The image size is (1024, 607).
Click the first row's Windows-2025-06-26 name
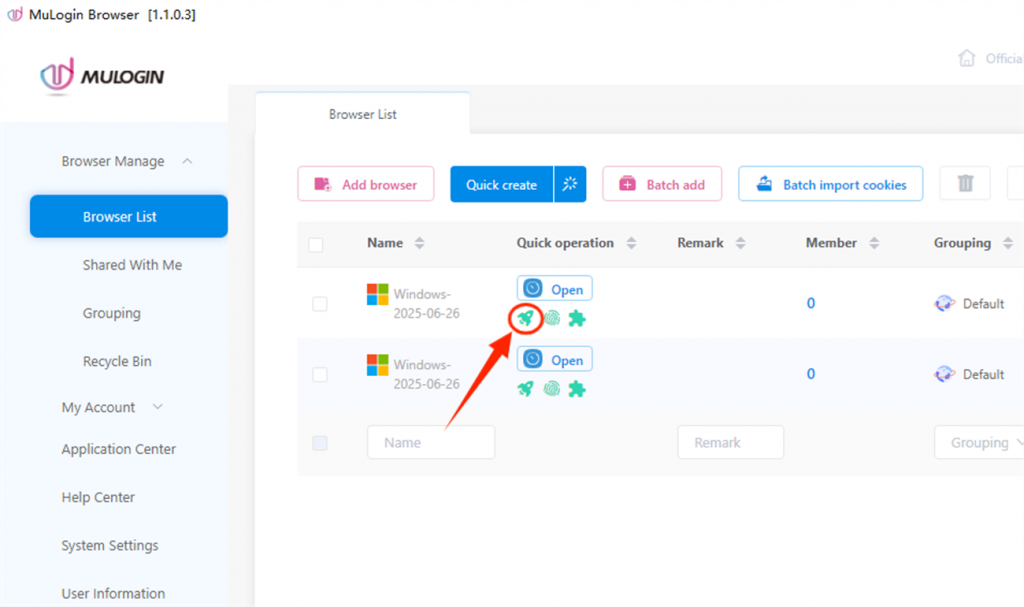coord(426,304)
